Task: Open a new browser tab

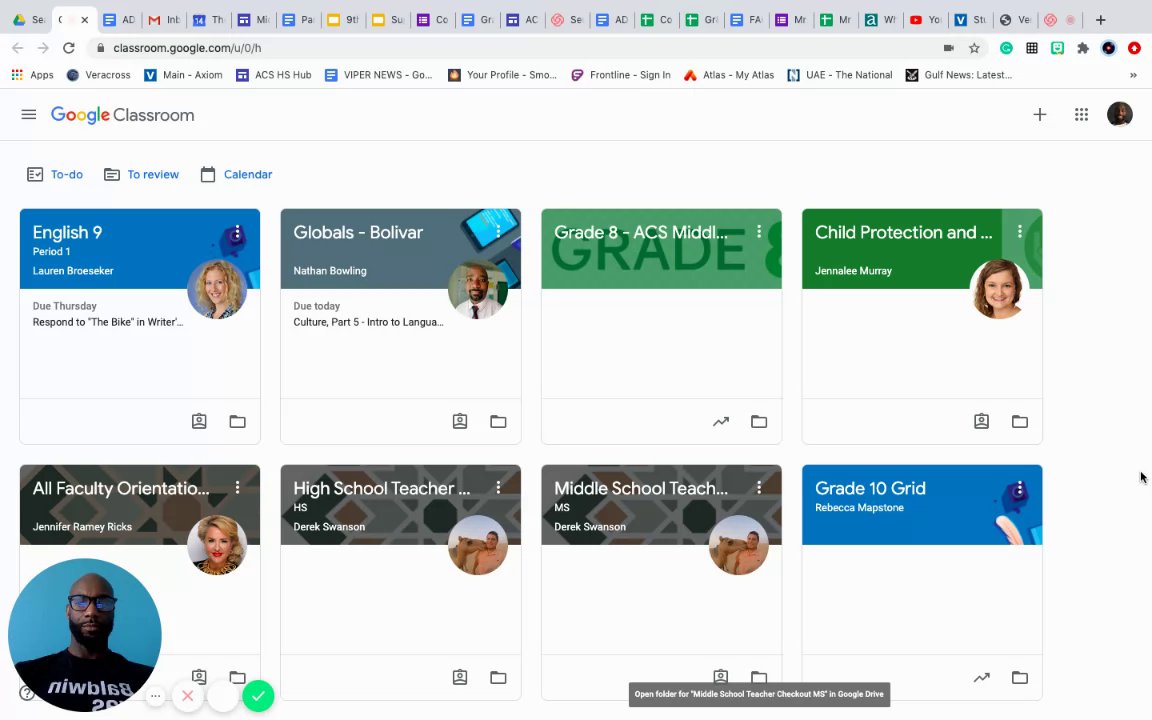Action: 1101,20
